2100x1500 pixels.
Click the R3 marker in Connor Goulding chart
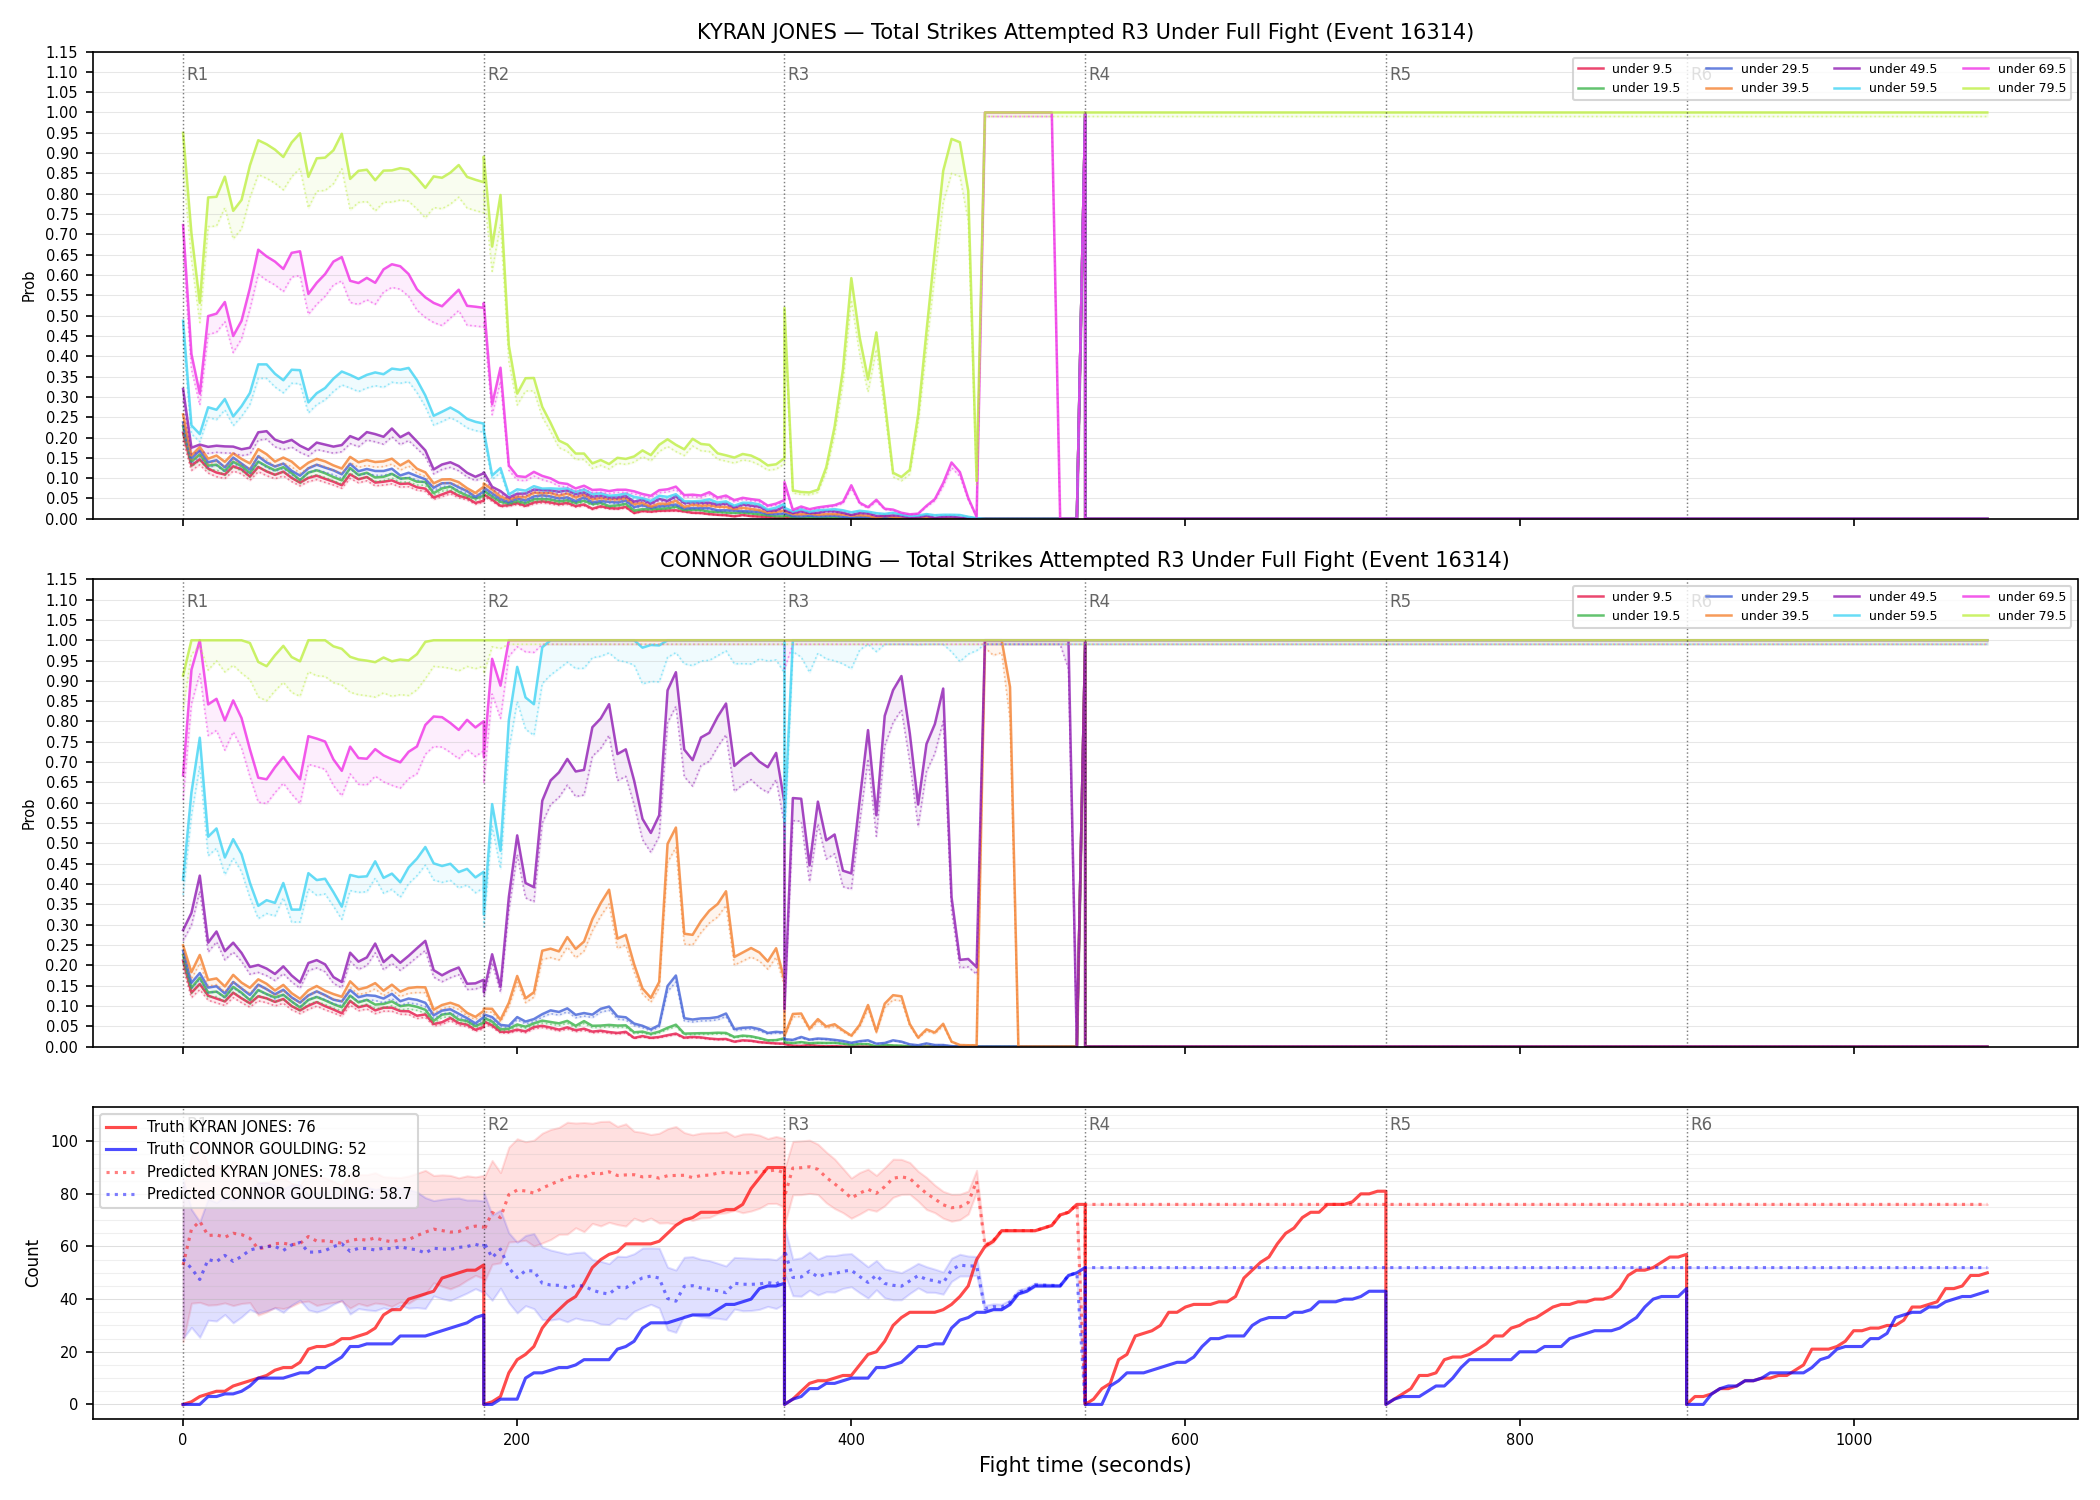tap(798, 601)
